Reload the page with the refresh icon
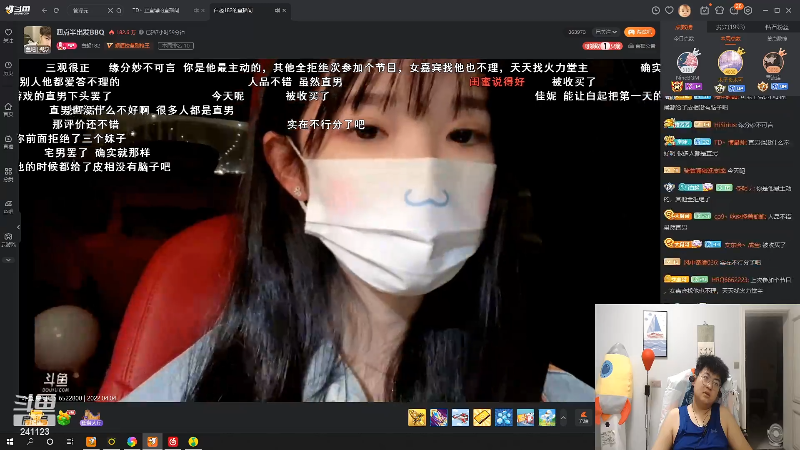800x450 pixels. click(56, 10)
